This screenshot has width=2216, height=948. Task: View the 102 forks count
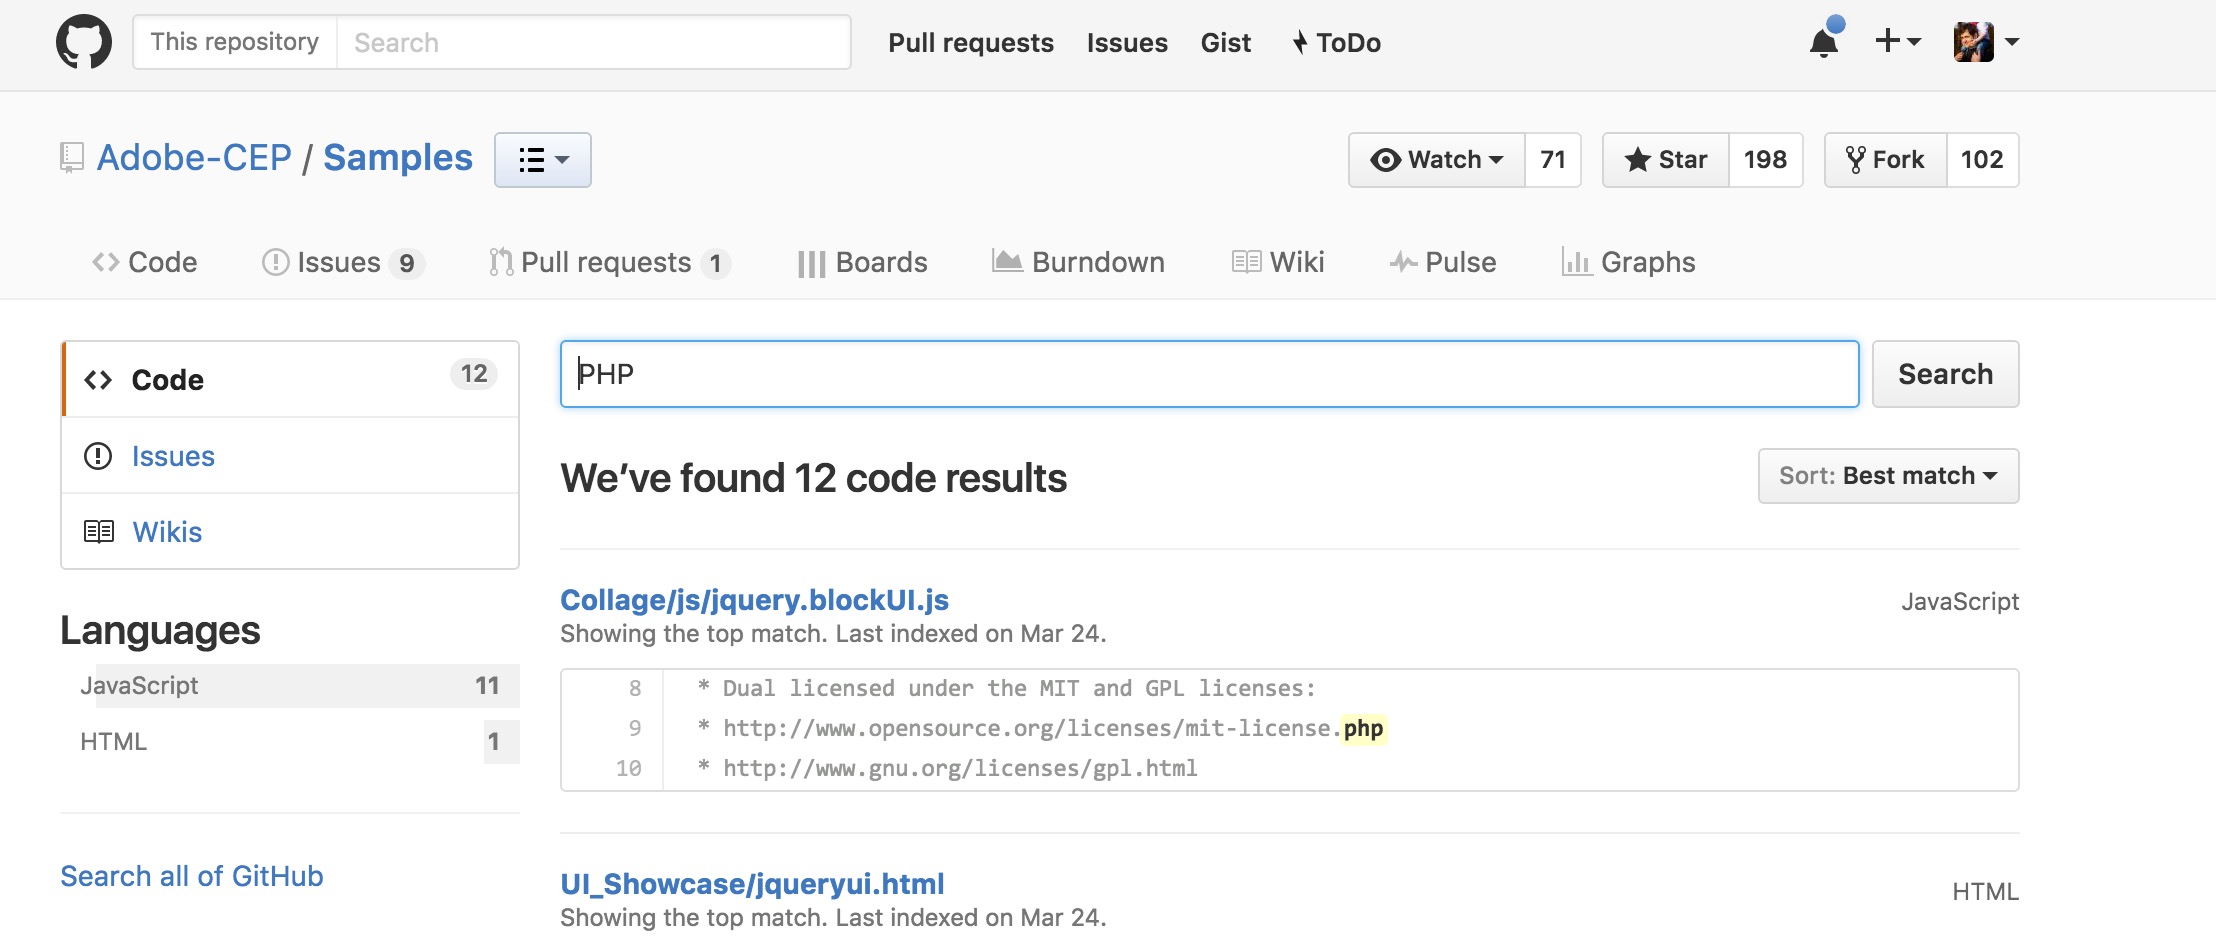click(x=1982, y=160)
